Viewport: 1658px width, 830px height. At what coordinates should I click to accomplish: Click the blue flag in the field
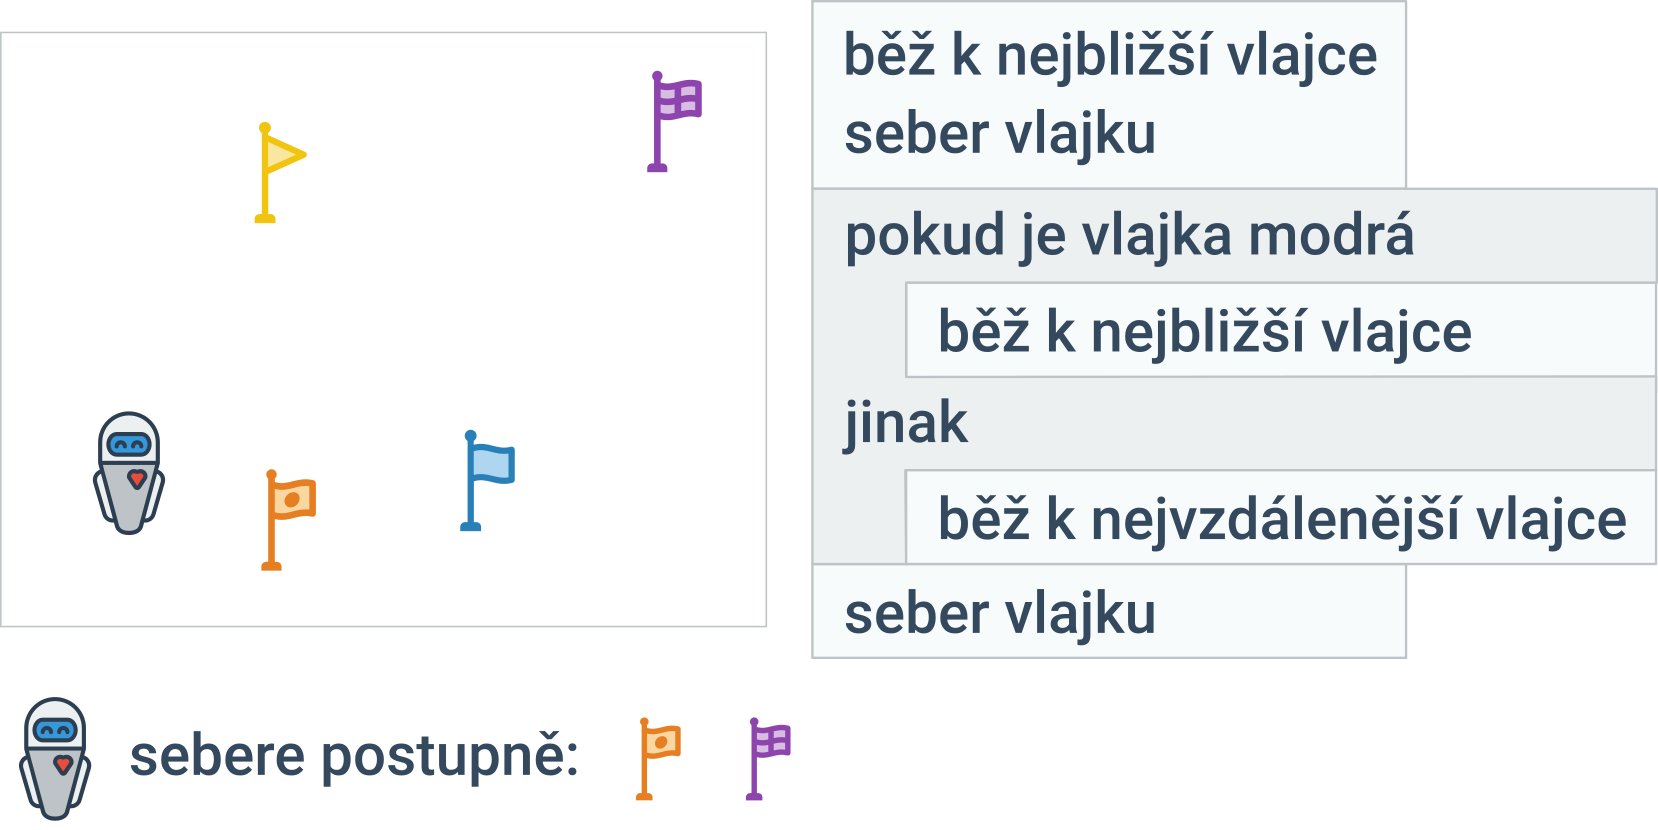[487, 480]
